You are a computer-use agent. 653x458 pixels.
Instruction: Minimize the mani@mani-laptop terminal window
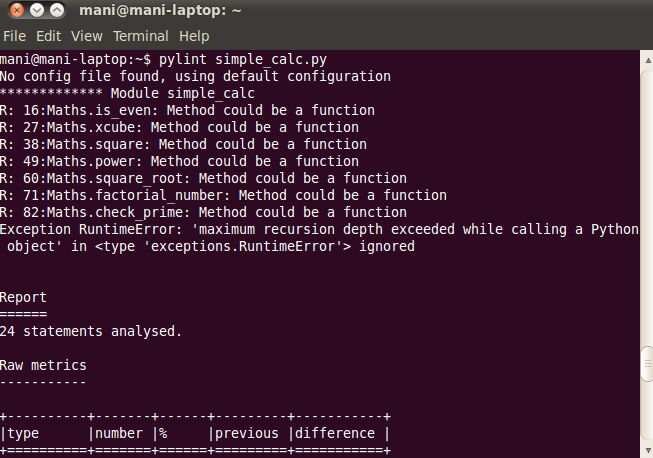[x=36, y=11]
